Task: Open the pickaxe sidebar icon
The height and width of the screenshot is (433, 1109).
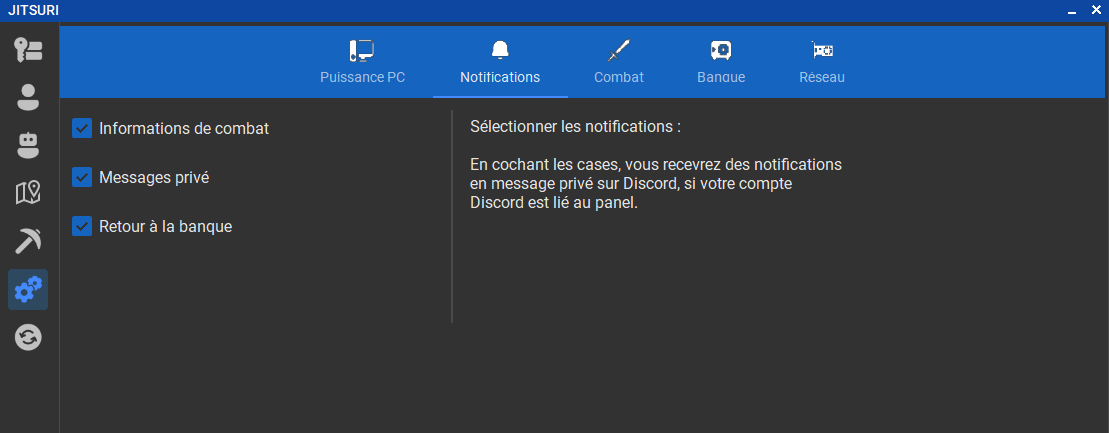Action: [28, 241]
